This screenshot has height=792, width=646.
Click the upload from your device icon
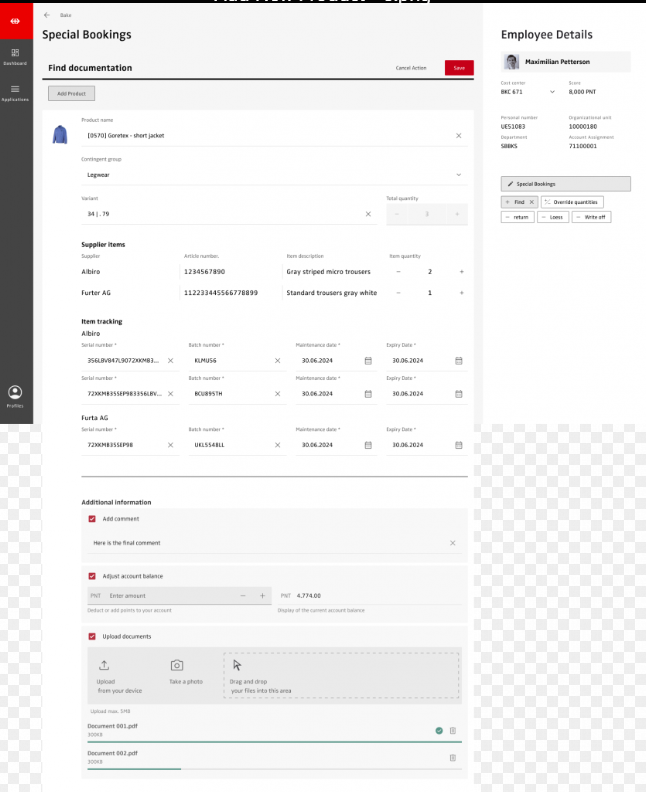tap(103, 665)
